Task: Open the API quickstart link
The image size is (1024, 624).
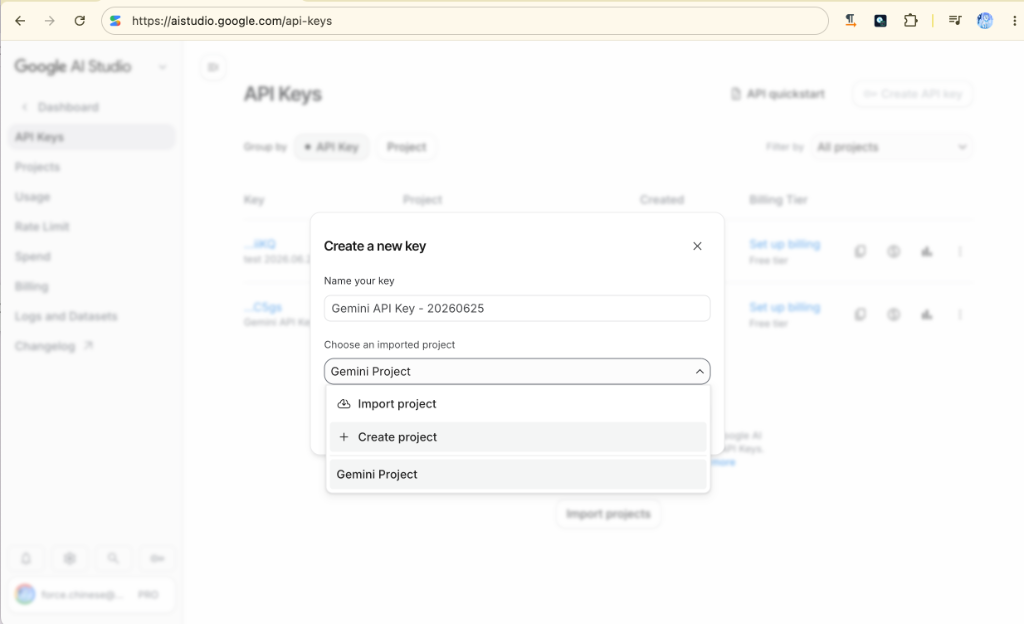Action: pyautogui.click(x=777, y=94)
